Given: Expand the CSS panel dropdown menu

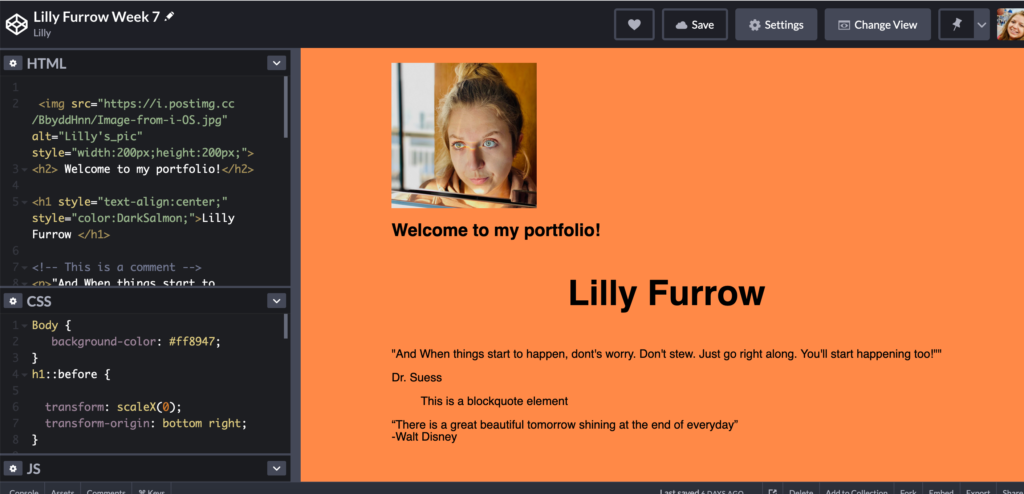Looking at the screenshot, I should pyautogui.click(x=277, y=301).
